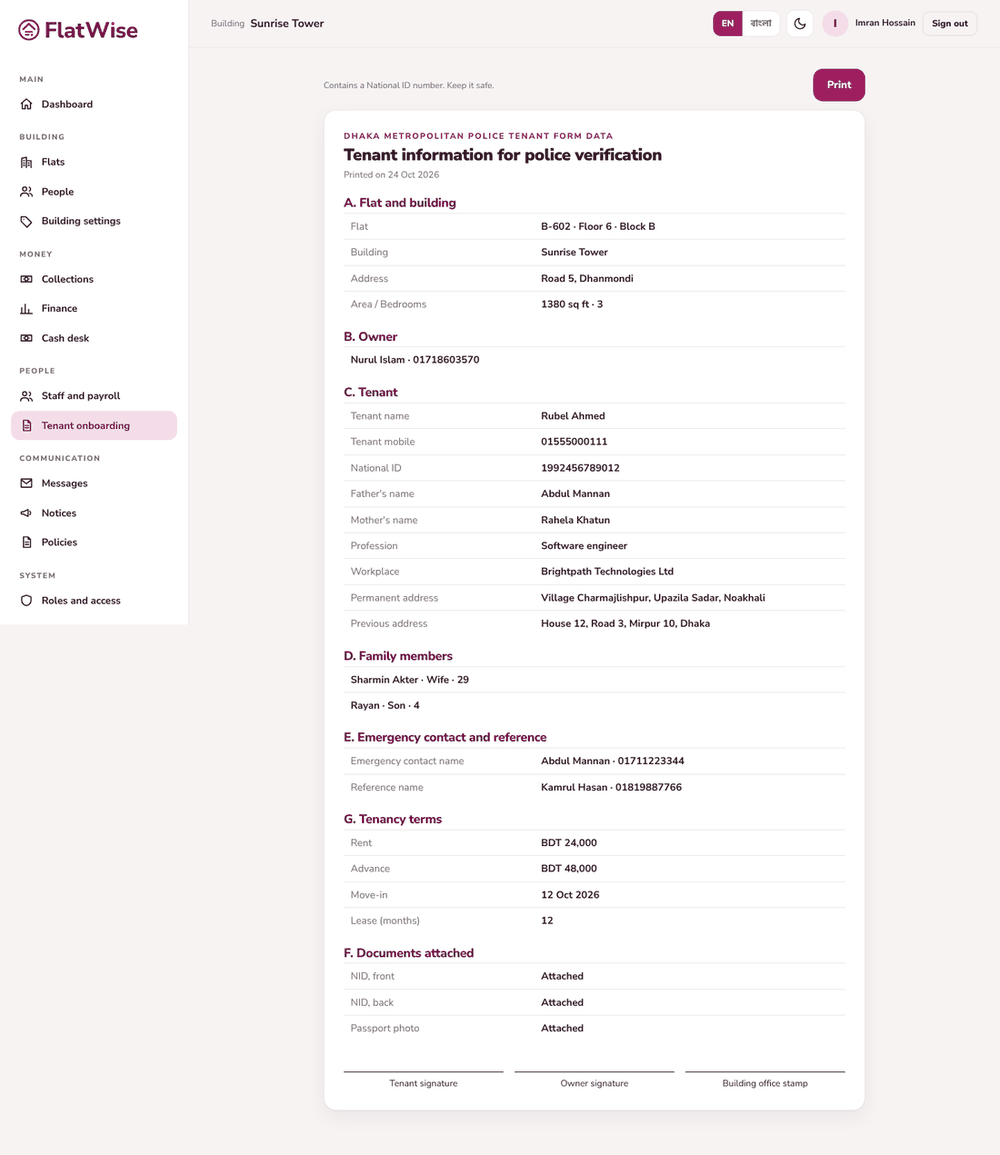Click the Dashboard home icon
The width and height of the screenshot is (1000, 1155).
tap(27, 104)
